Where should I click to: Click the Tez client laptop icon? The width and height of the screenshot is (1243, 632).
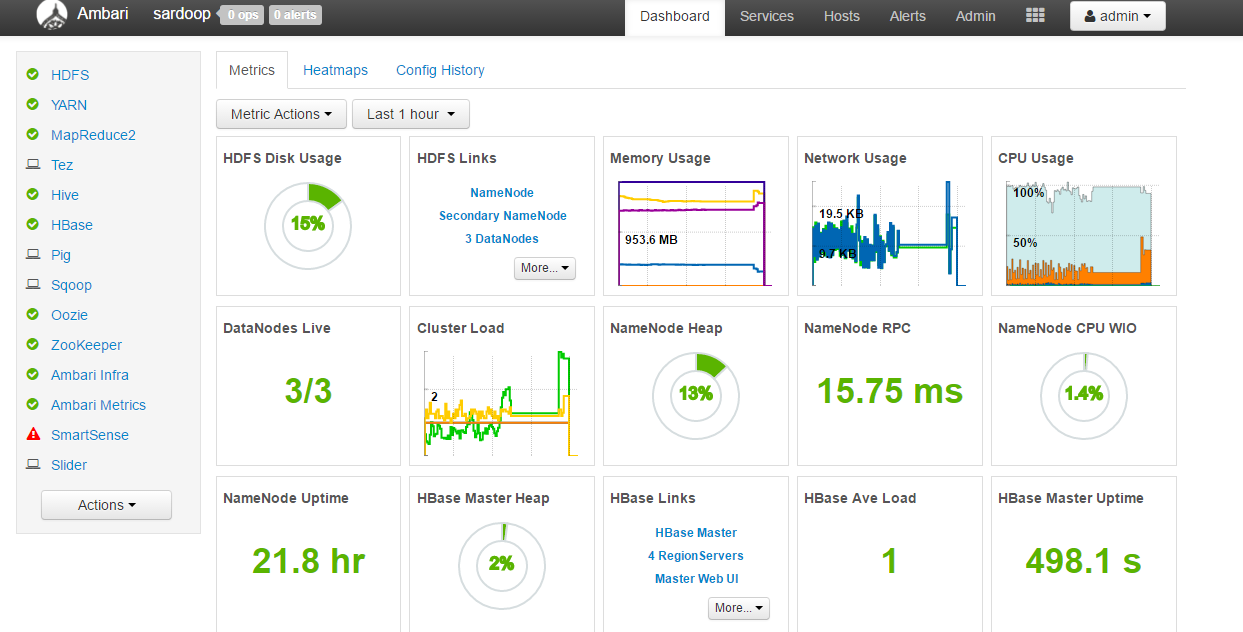pos(33,165)
